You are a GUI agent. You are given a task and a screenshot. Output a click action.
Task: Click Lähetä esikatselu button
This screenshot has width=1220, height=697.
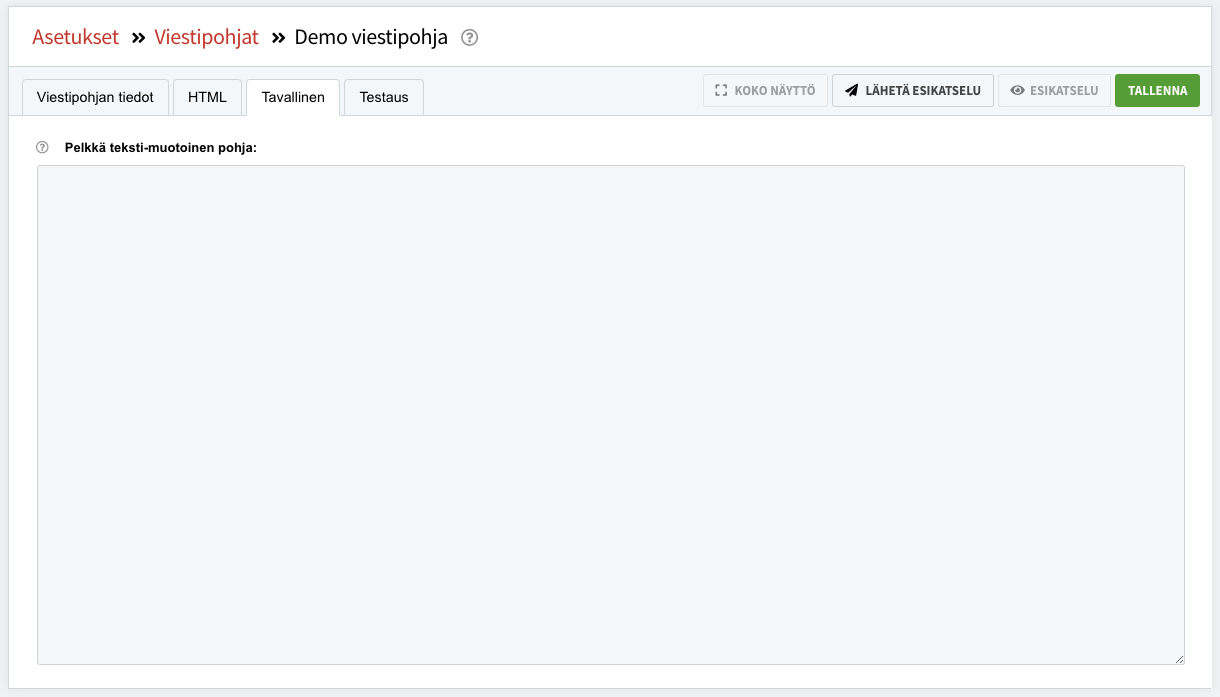tap(913, 90)
